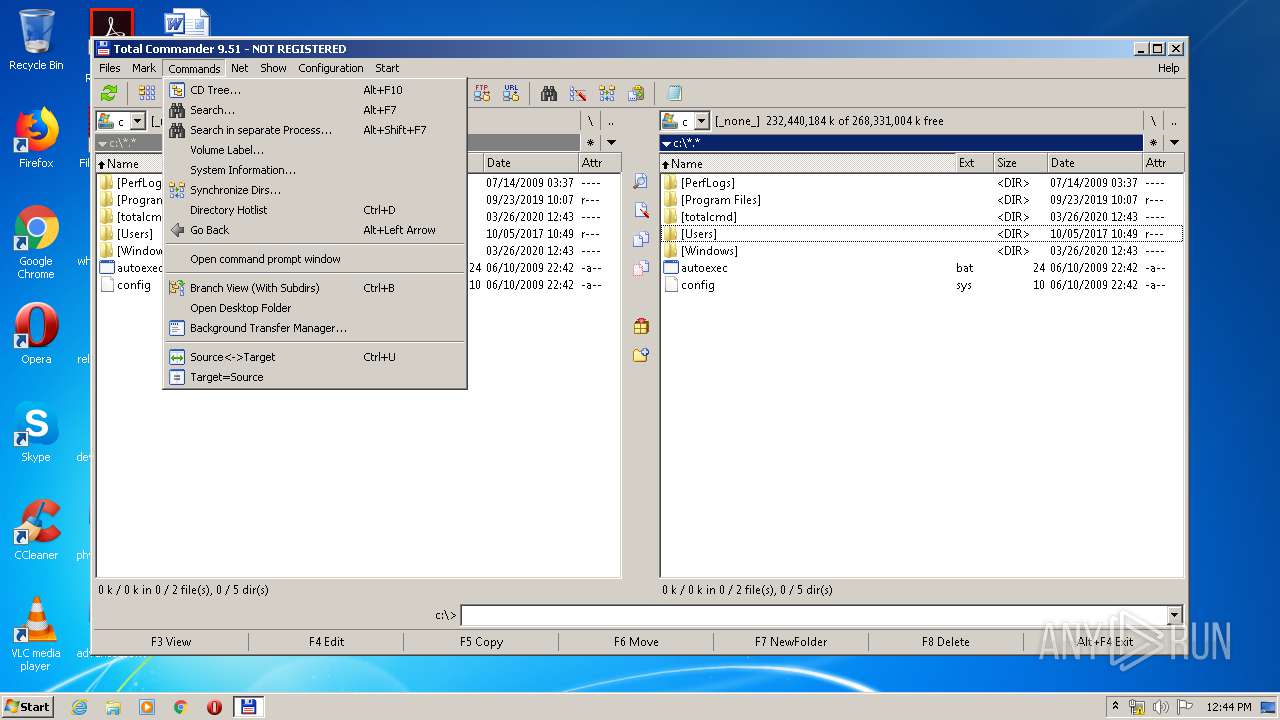Click right panel parent directory dots button
Viewport: 1280px width, 720px height.
[x=1174, y=121]
